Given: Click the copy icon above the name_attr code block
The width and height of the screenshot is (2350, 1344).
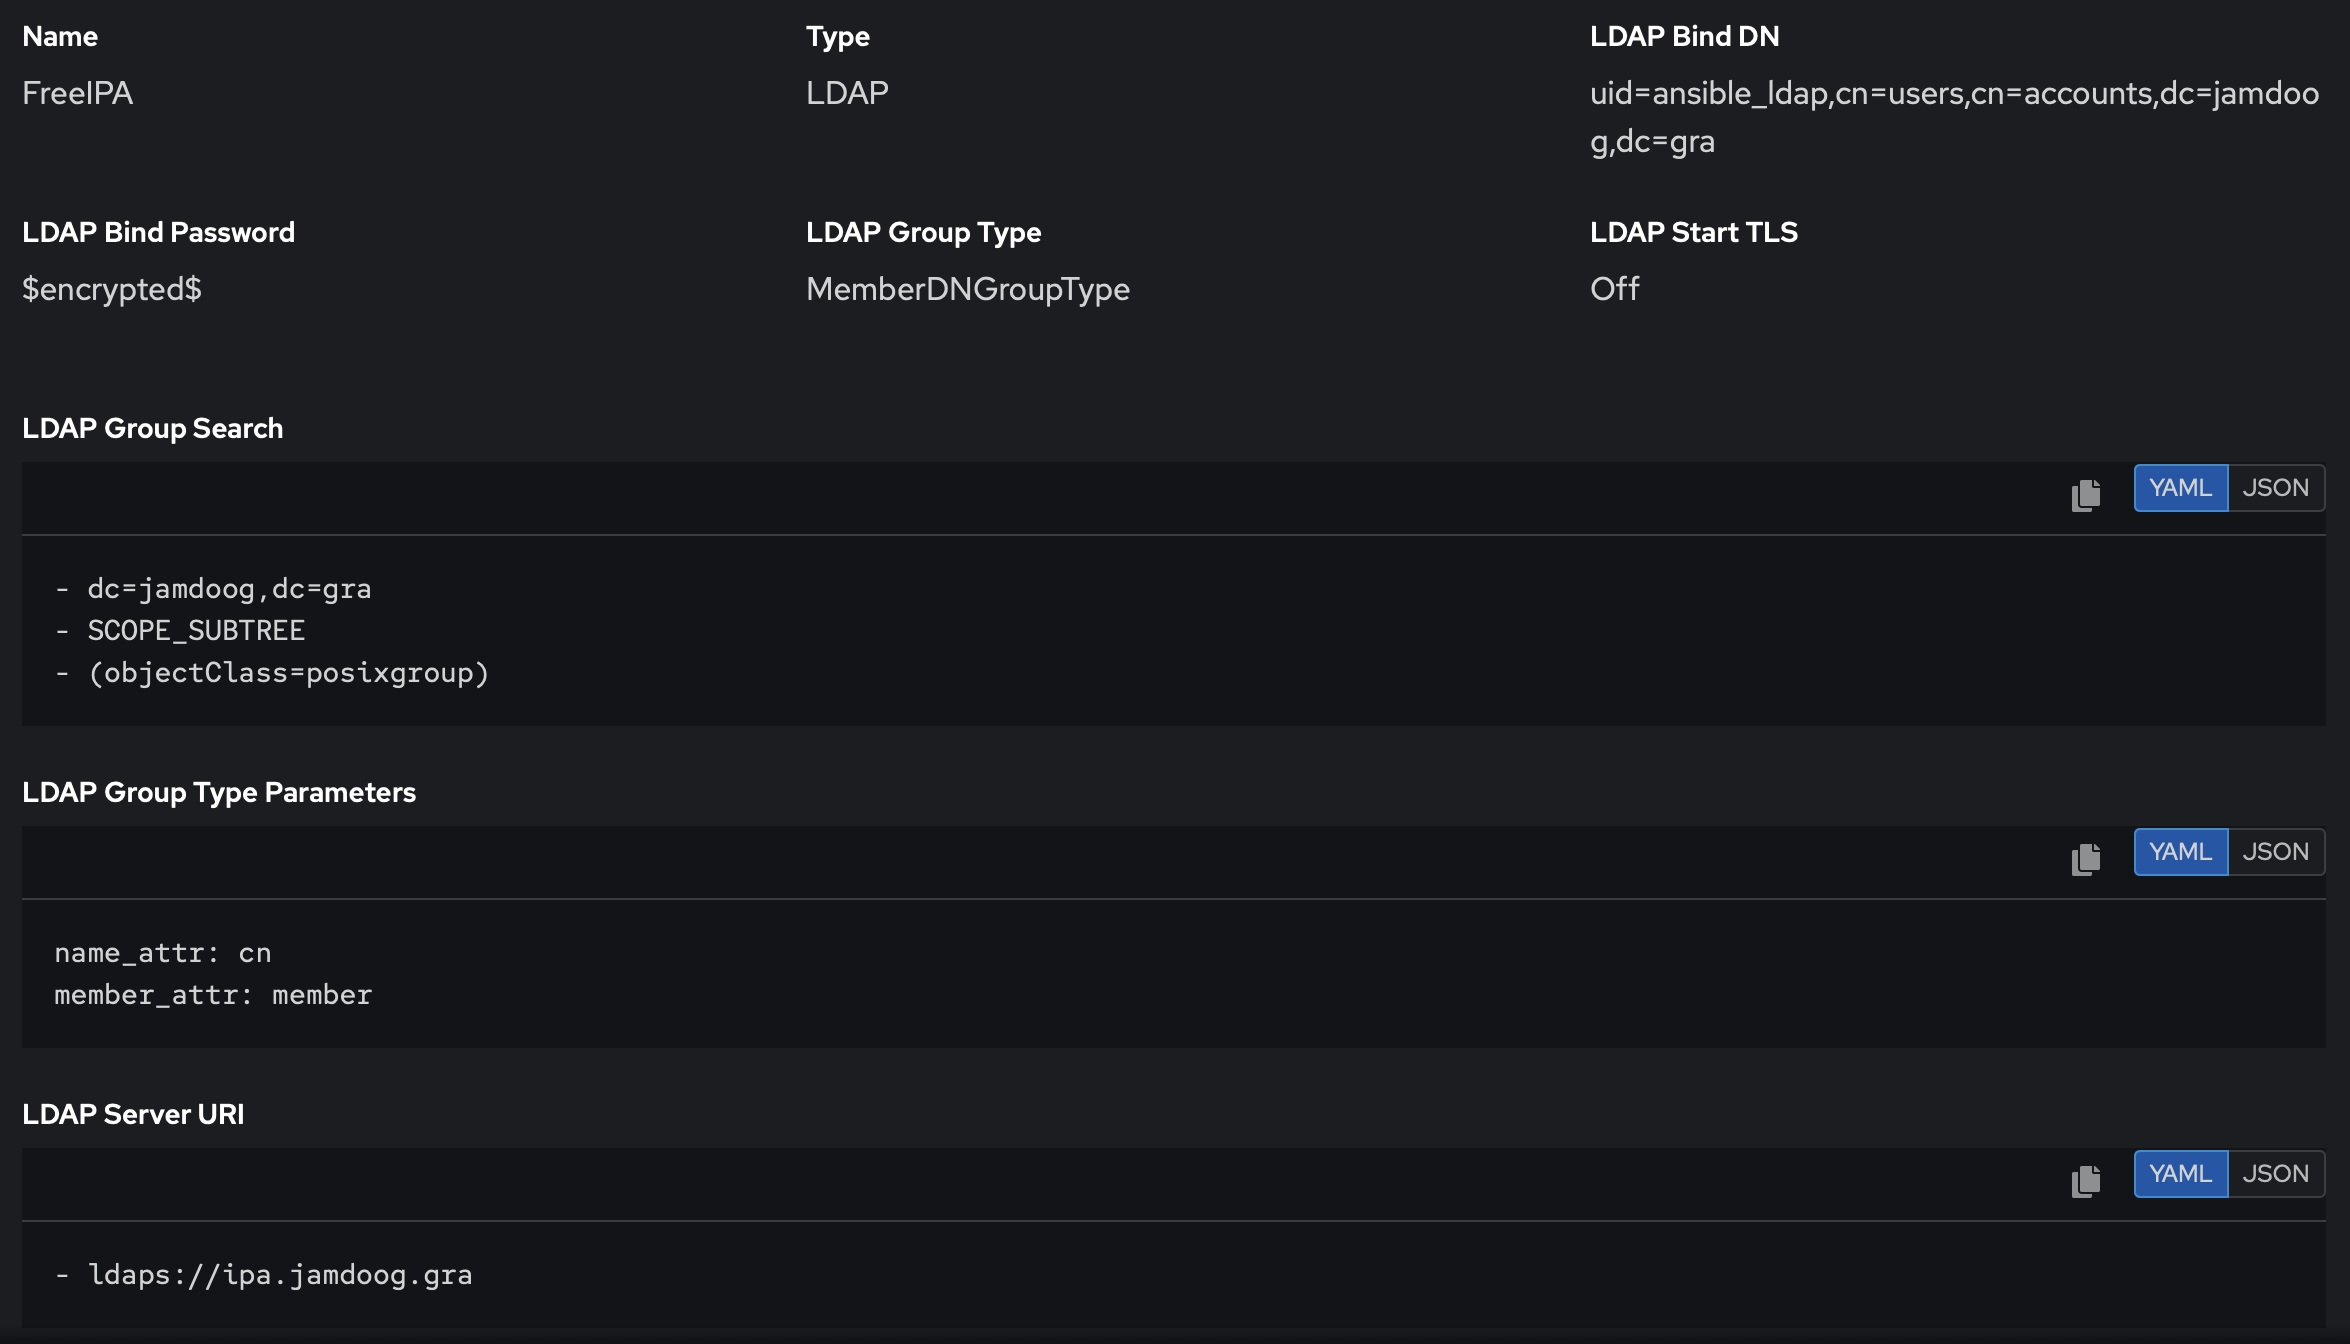Looking at the screenshot, I should pos(2084,857).
